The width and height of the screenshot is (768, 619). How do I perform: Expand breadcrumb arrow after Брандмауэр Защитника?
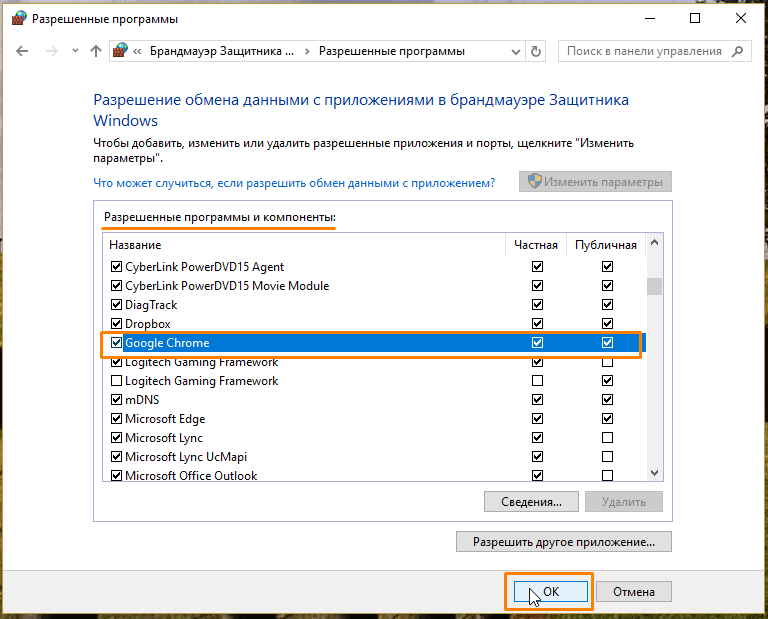point(307,51)
